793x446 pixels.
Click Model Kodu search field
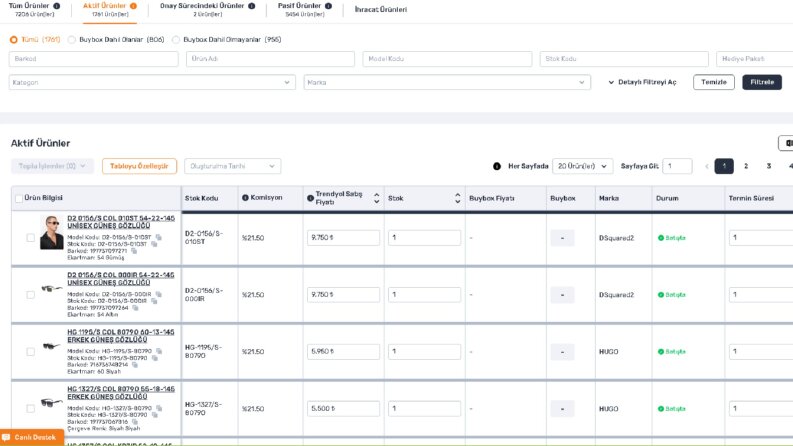447,59
